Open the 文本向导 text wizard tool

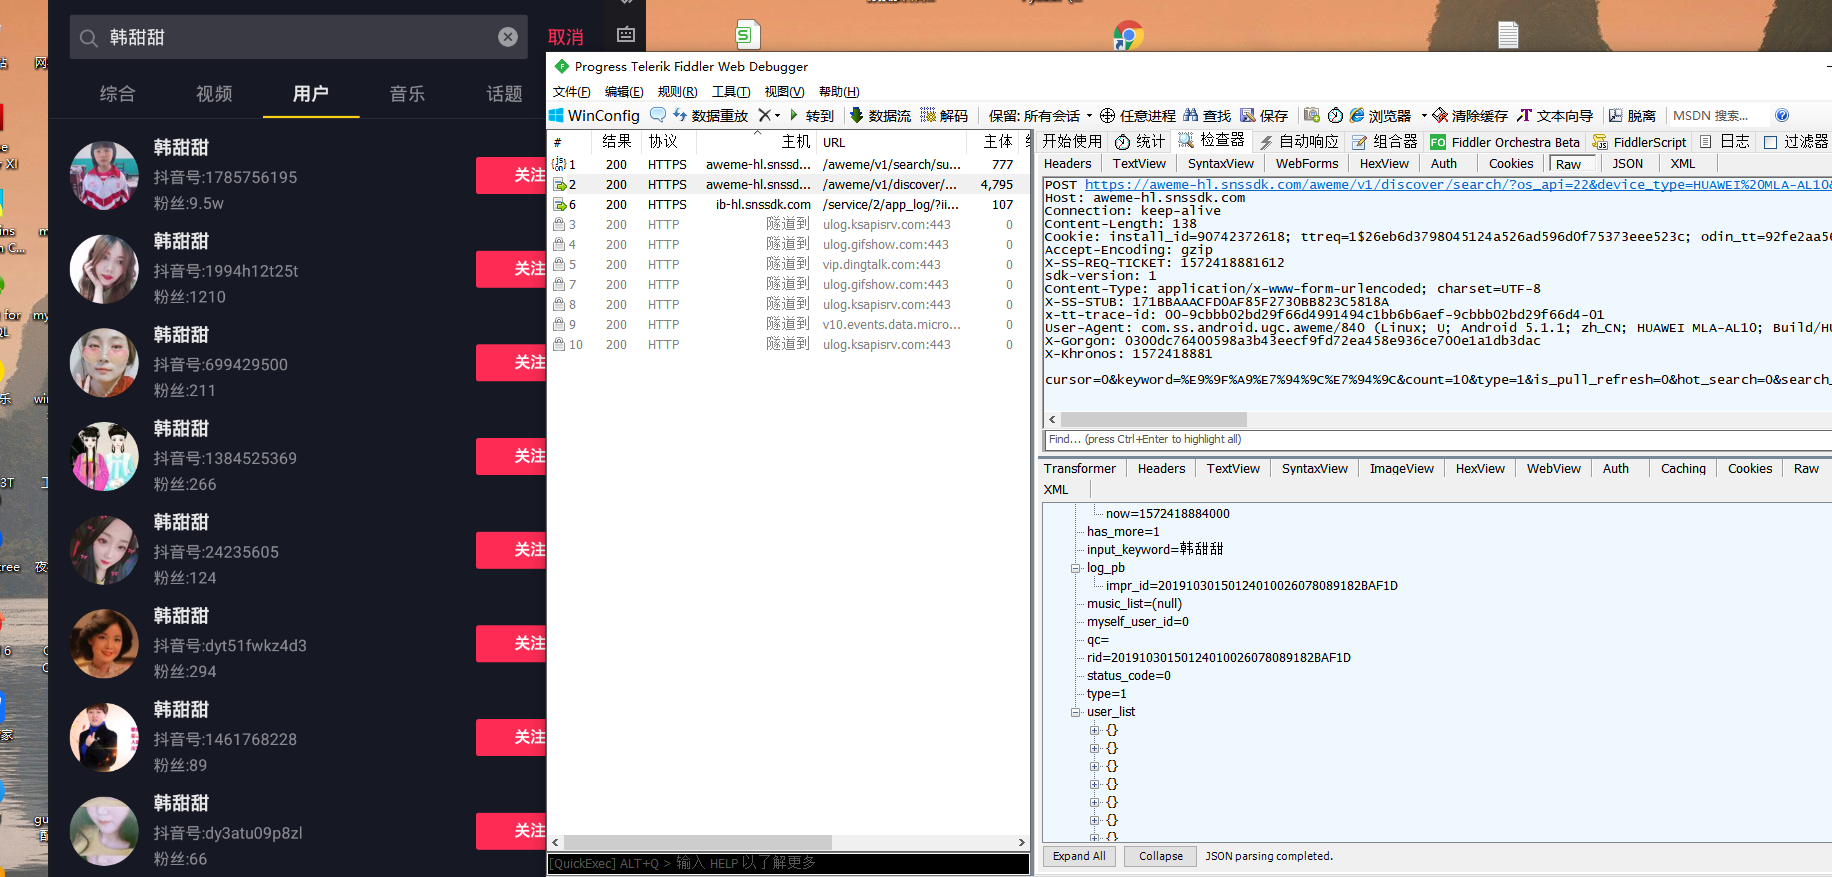[x=1555, y=116]
